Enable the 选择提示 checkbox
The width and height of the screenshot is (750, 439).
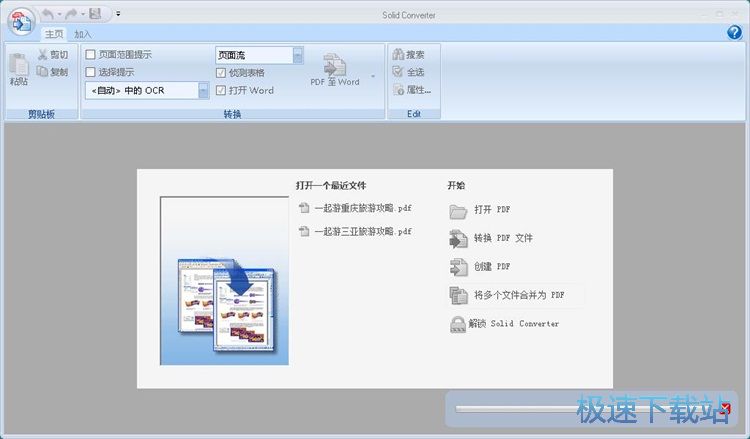[90, 72]
